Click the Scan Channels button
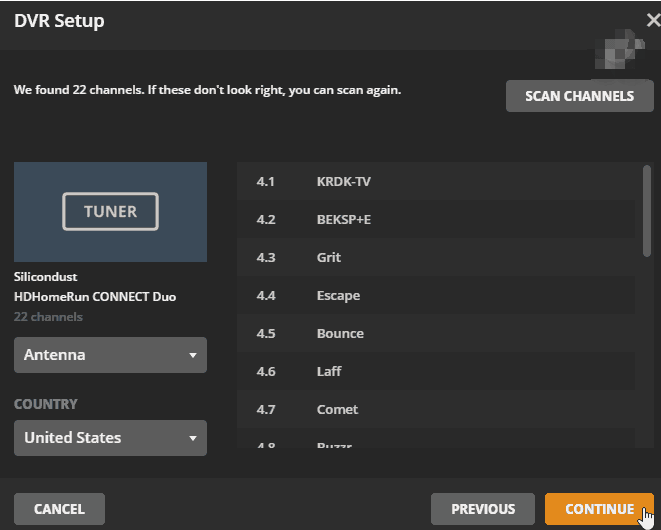Viewport: 661px width, 530px height. pyautogui.click(x=580, y=96)
